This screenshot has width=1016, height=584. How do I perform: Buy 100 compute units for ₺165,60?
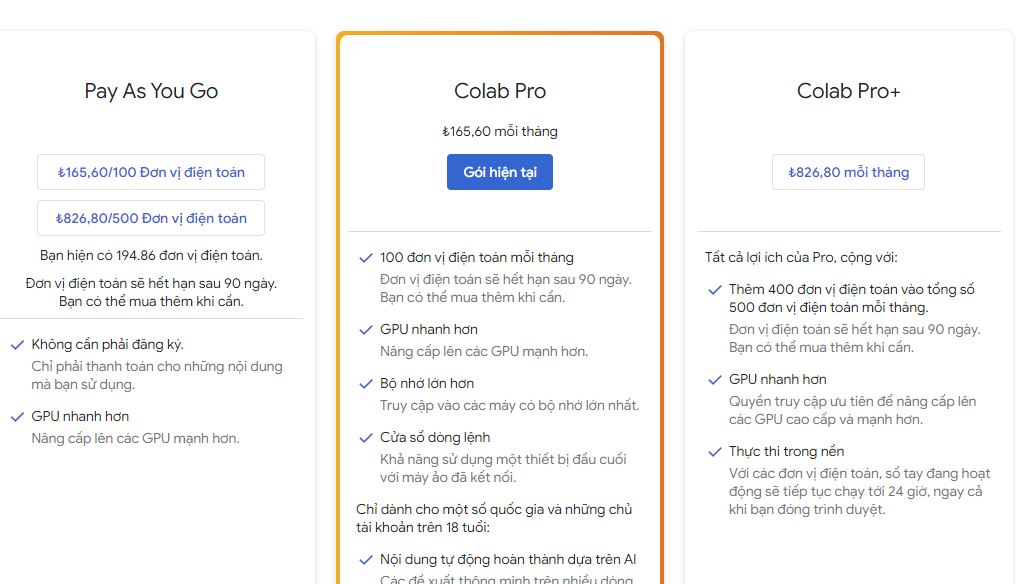tap(151, 172)
